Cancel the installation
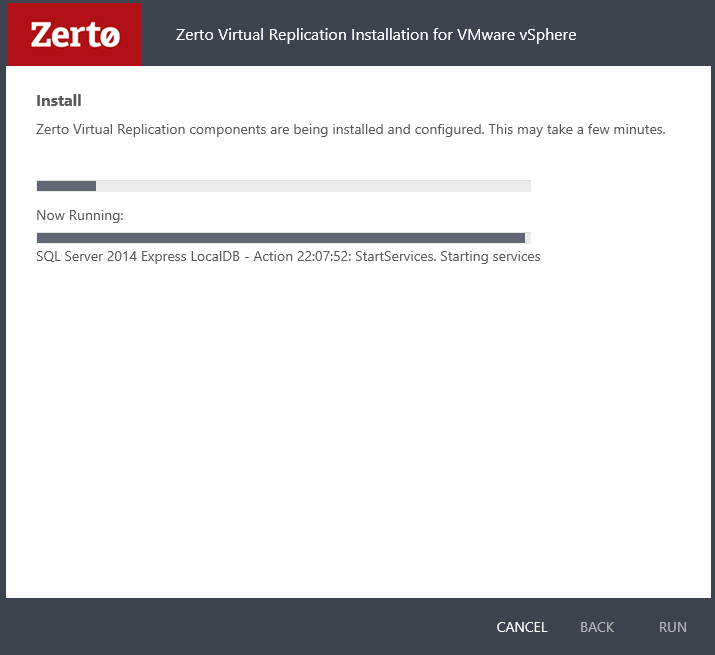The height and width of the screenshot is (655, 715). (522, 627)
